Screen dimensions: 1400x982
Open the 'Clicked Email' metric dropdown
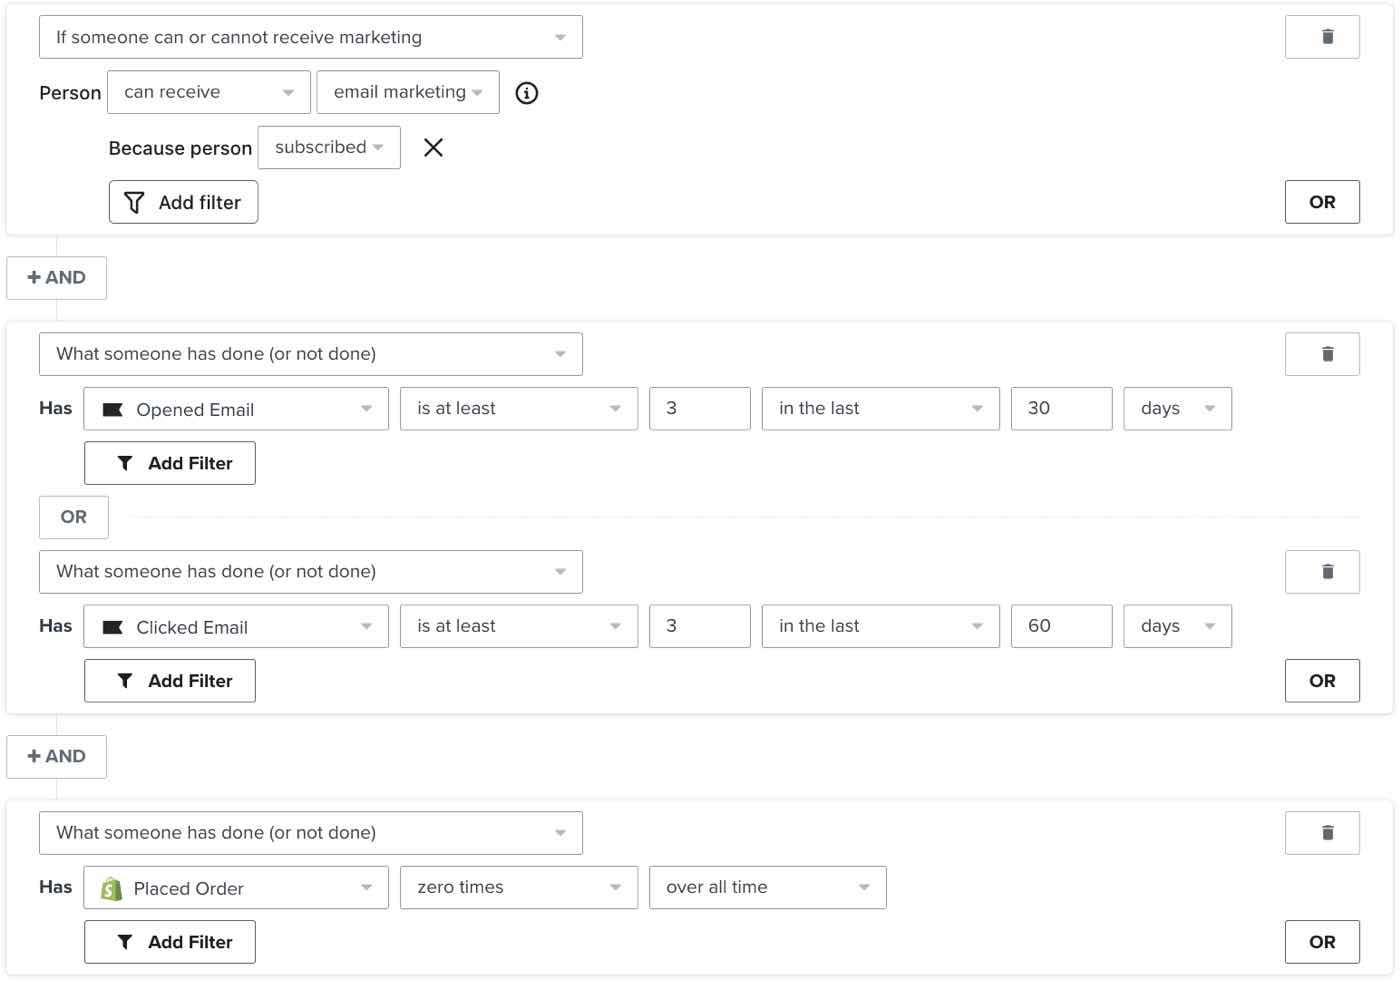pyautogui.click(x=236, y=626)
